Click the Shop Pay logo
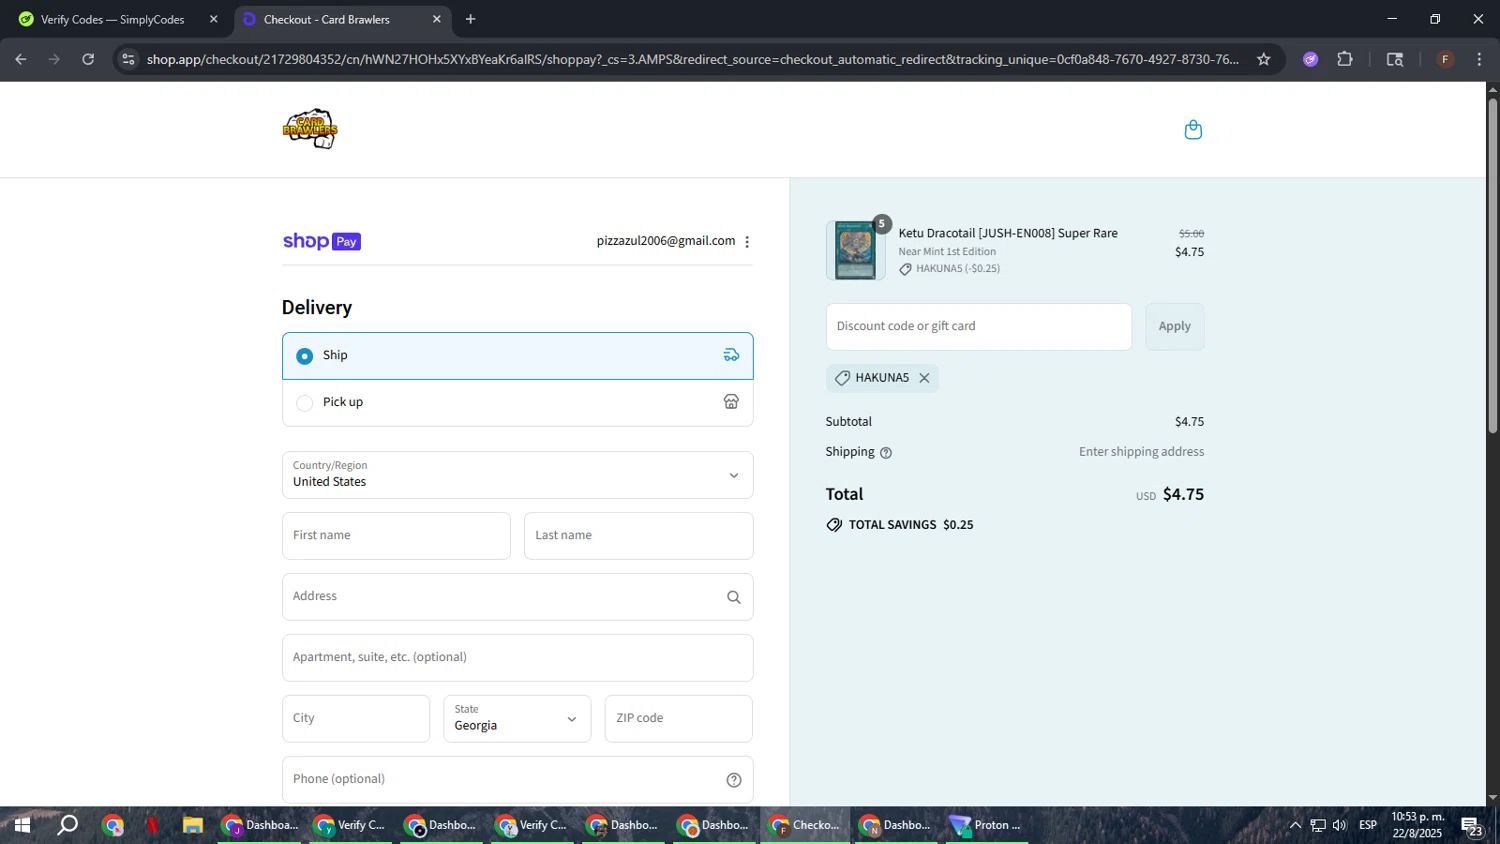1500x844 pixels. tap(322, 241)
